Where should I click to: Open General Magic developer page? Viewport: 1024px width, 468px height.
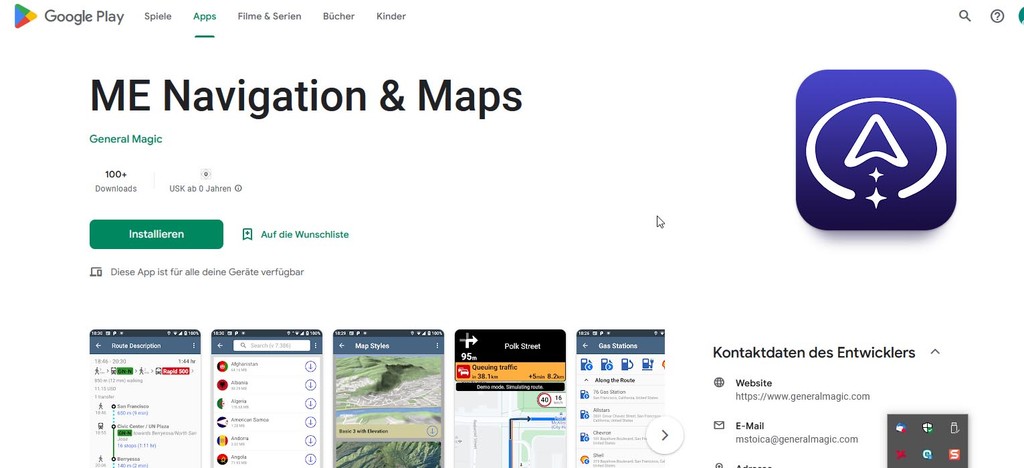tap(125, 139)
